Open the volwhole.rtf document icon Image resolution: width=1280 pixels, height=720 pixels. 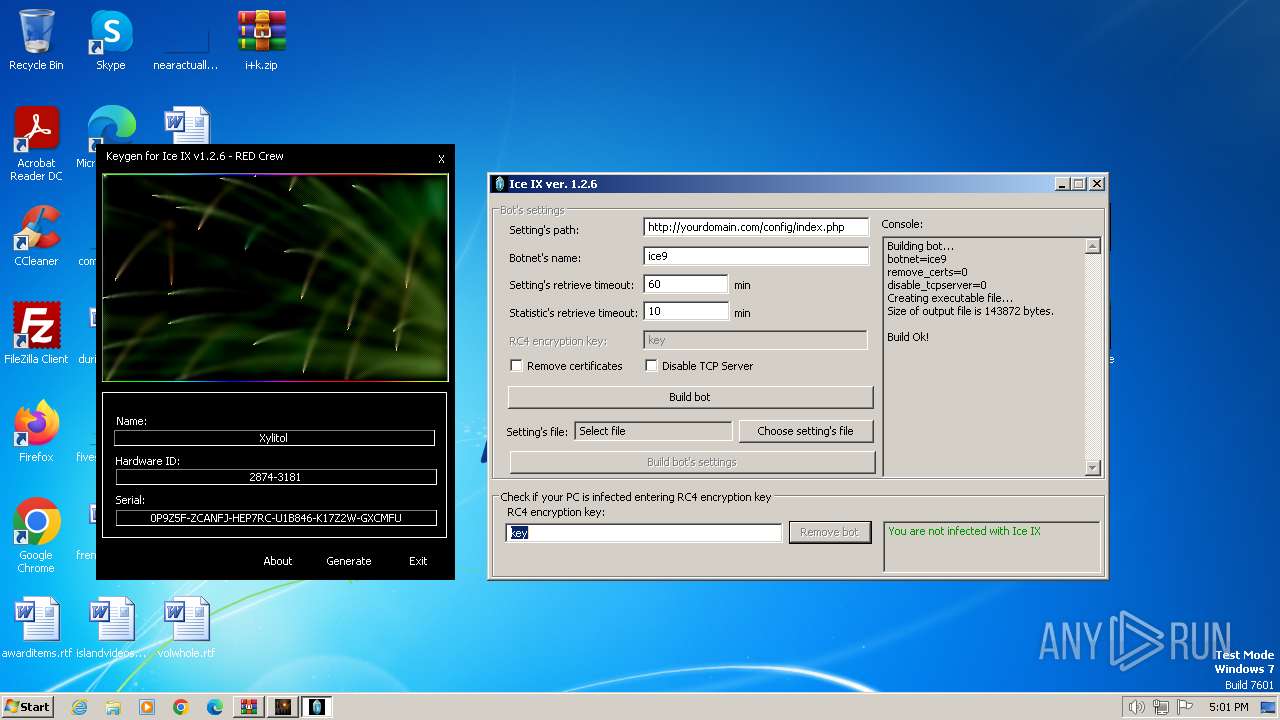pos(186,627)
